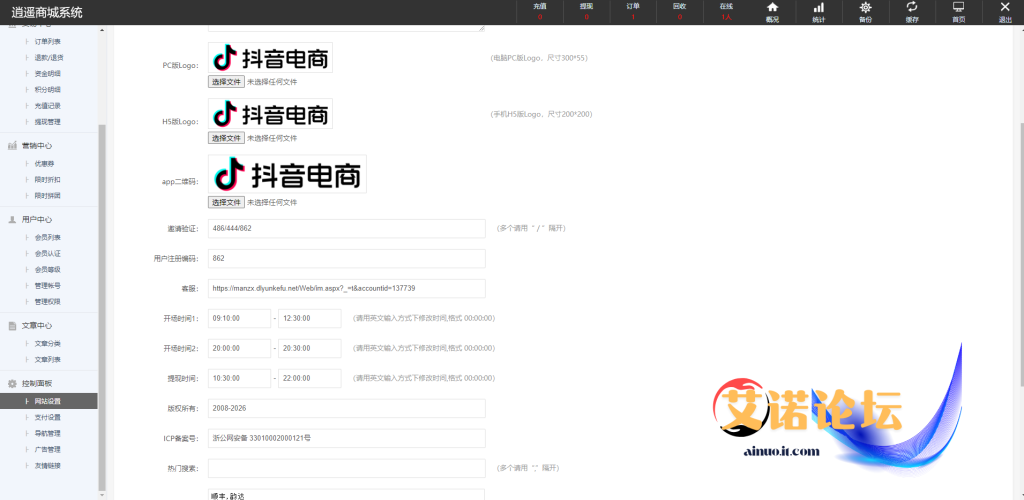Open 积分明细 in the sidebar
This screenshot has width=1024, height=500.
[x=48, y=89]
